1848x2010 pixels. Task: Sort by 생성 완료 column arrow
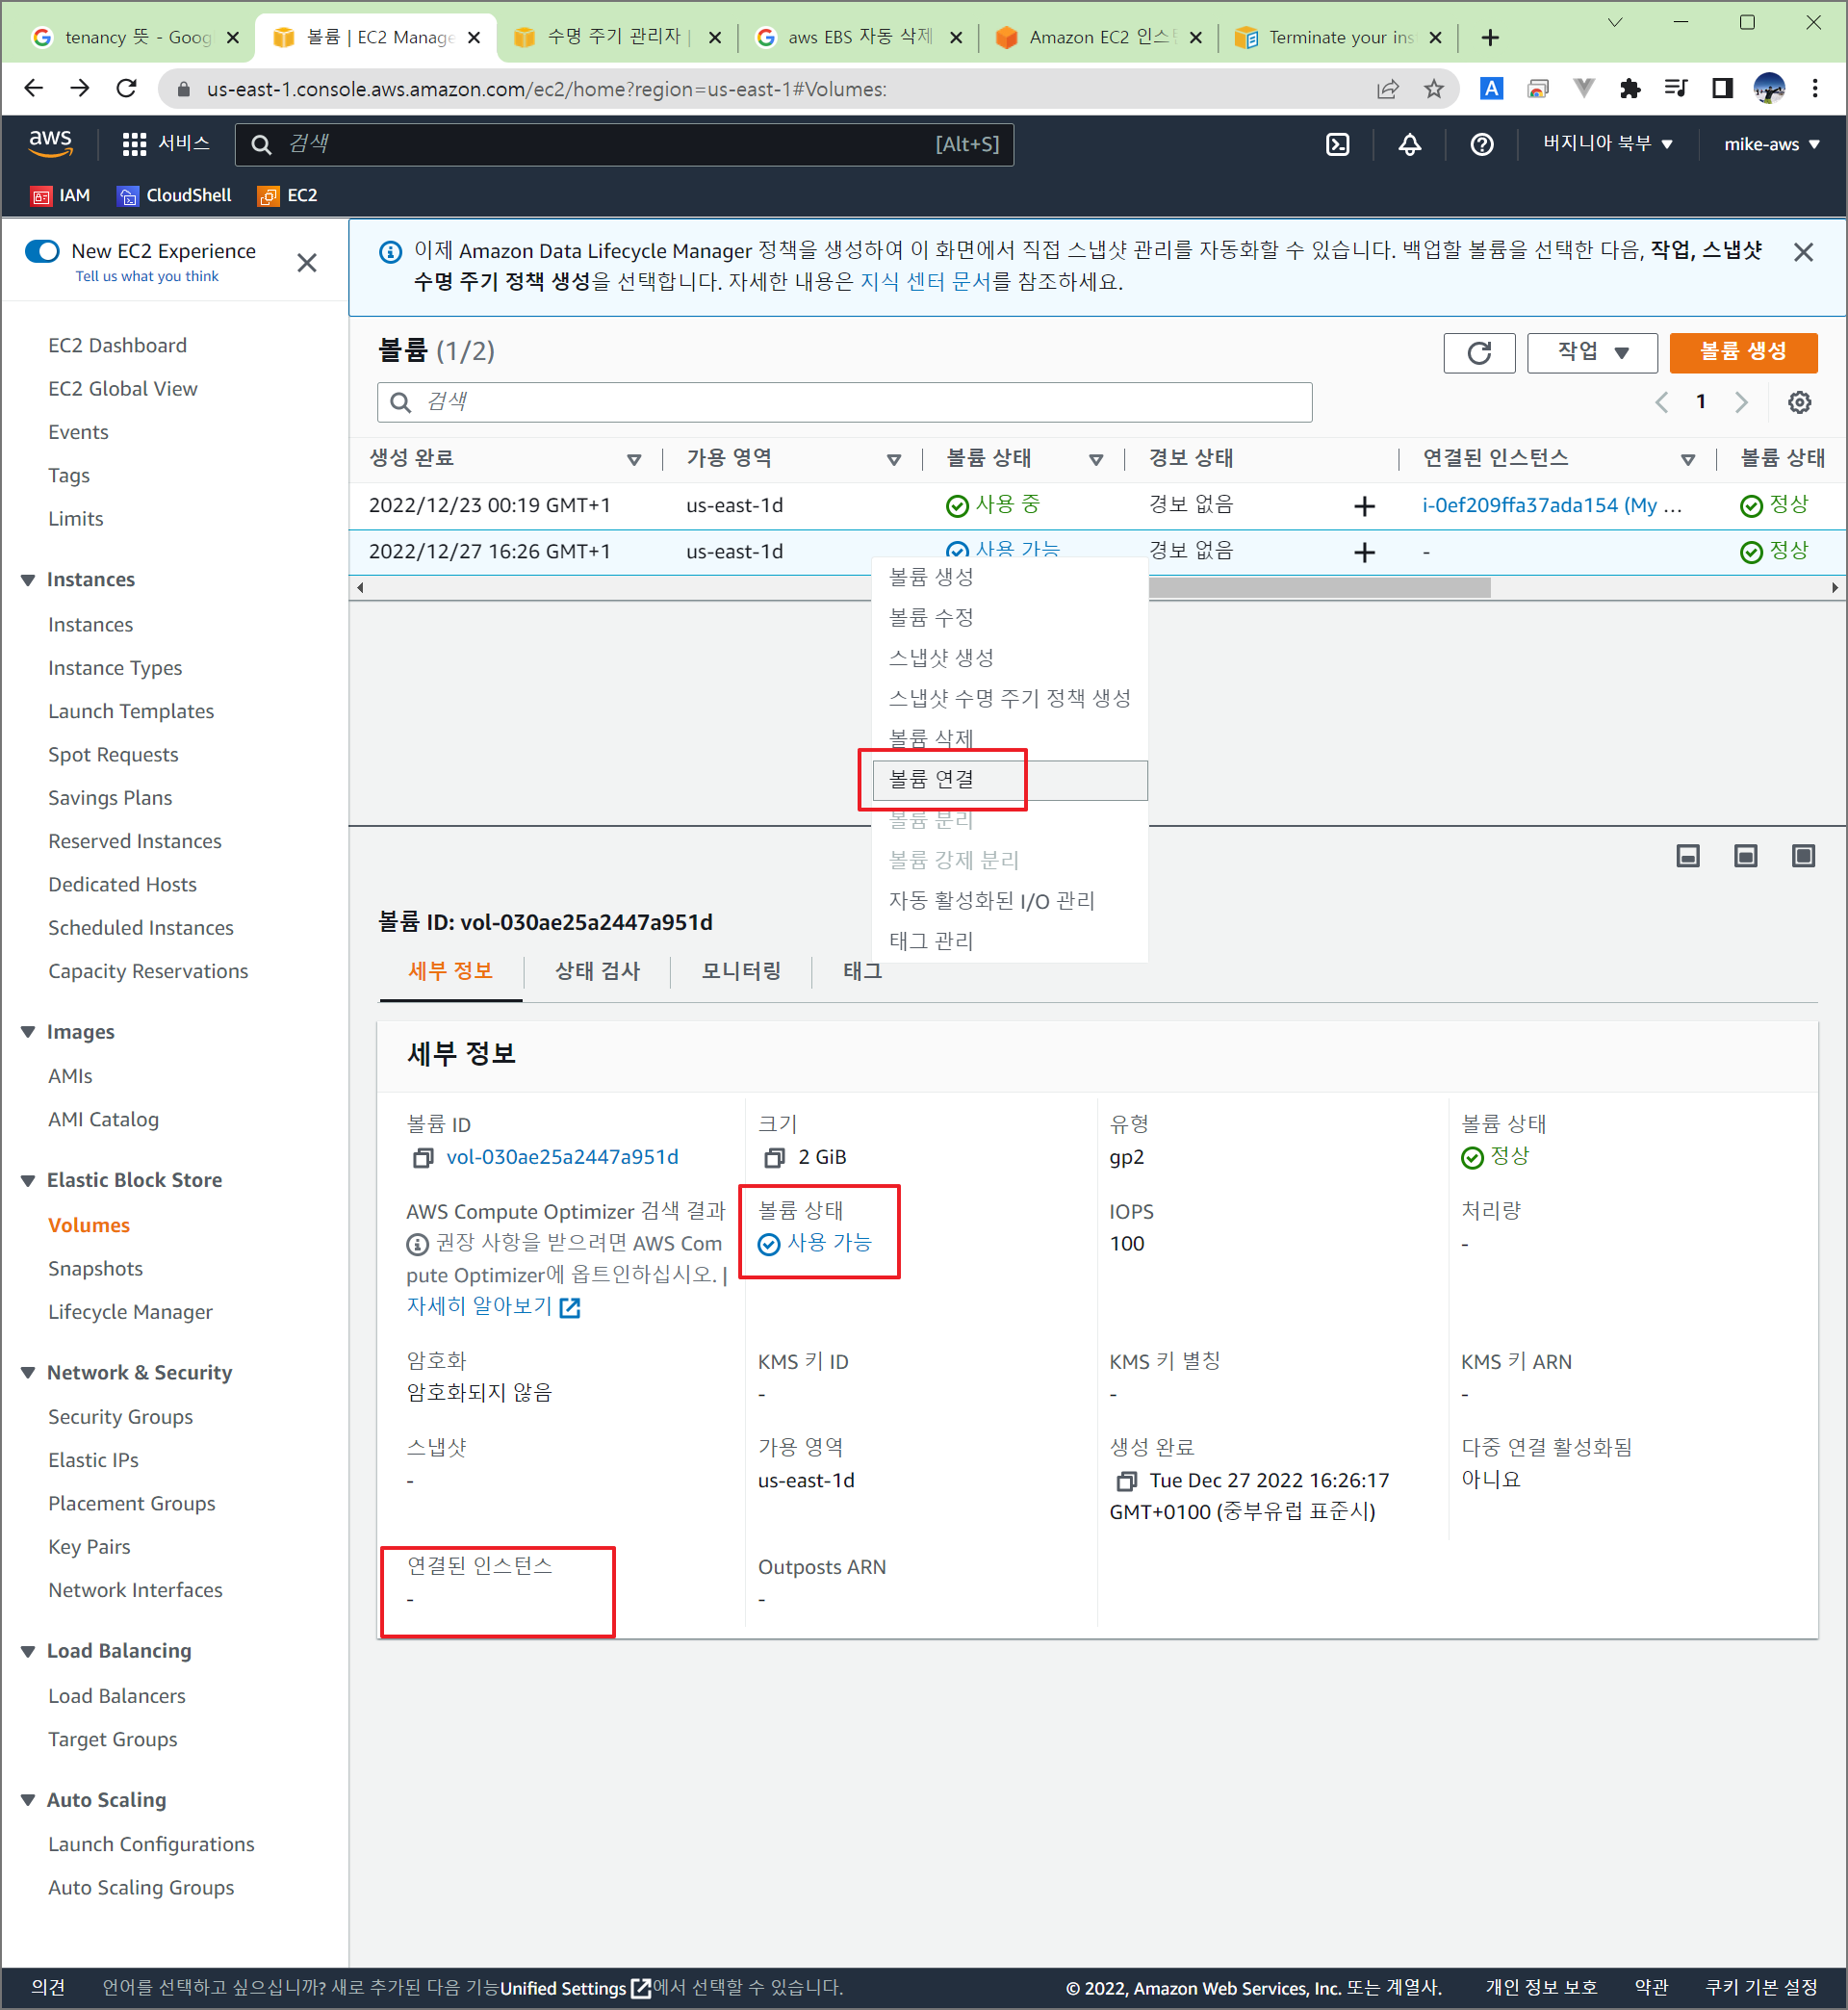pyautogui.click(x=634, y=460)
